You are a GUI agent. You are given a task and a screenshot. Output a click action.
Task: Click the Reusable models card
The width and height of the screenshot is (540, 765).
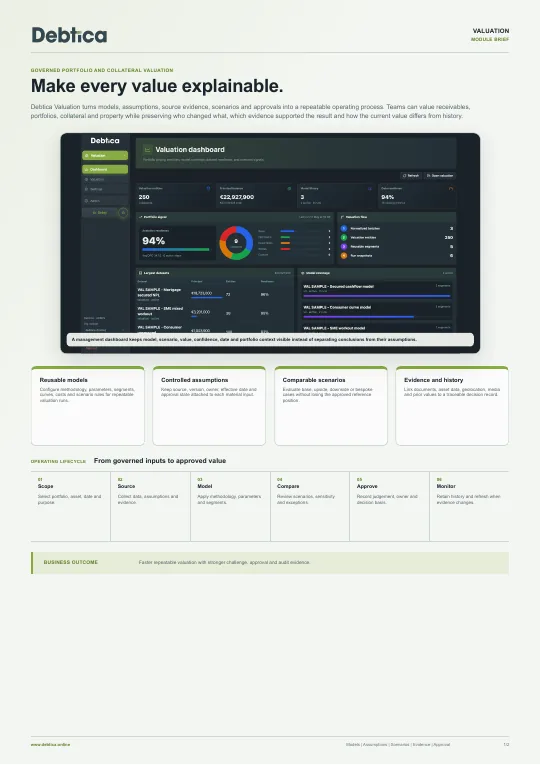coord(88,406)
